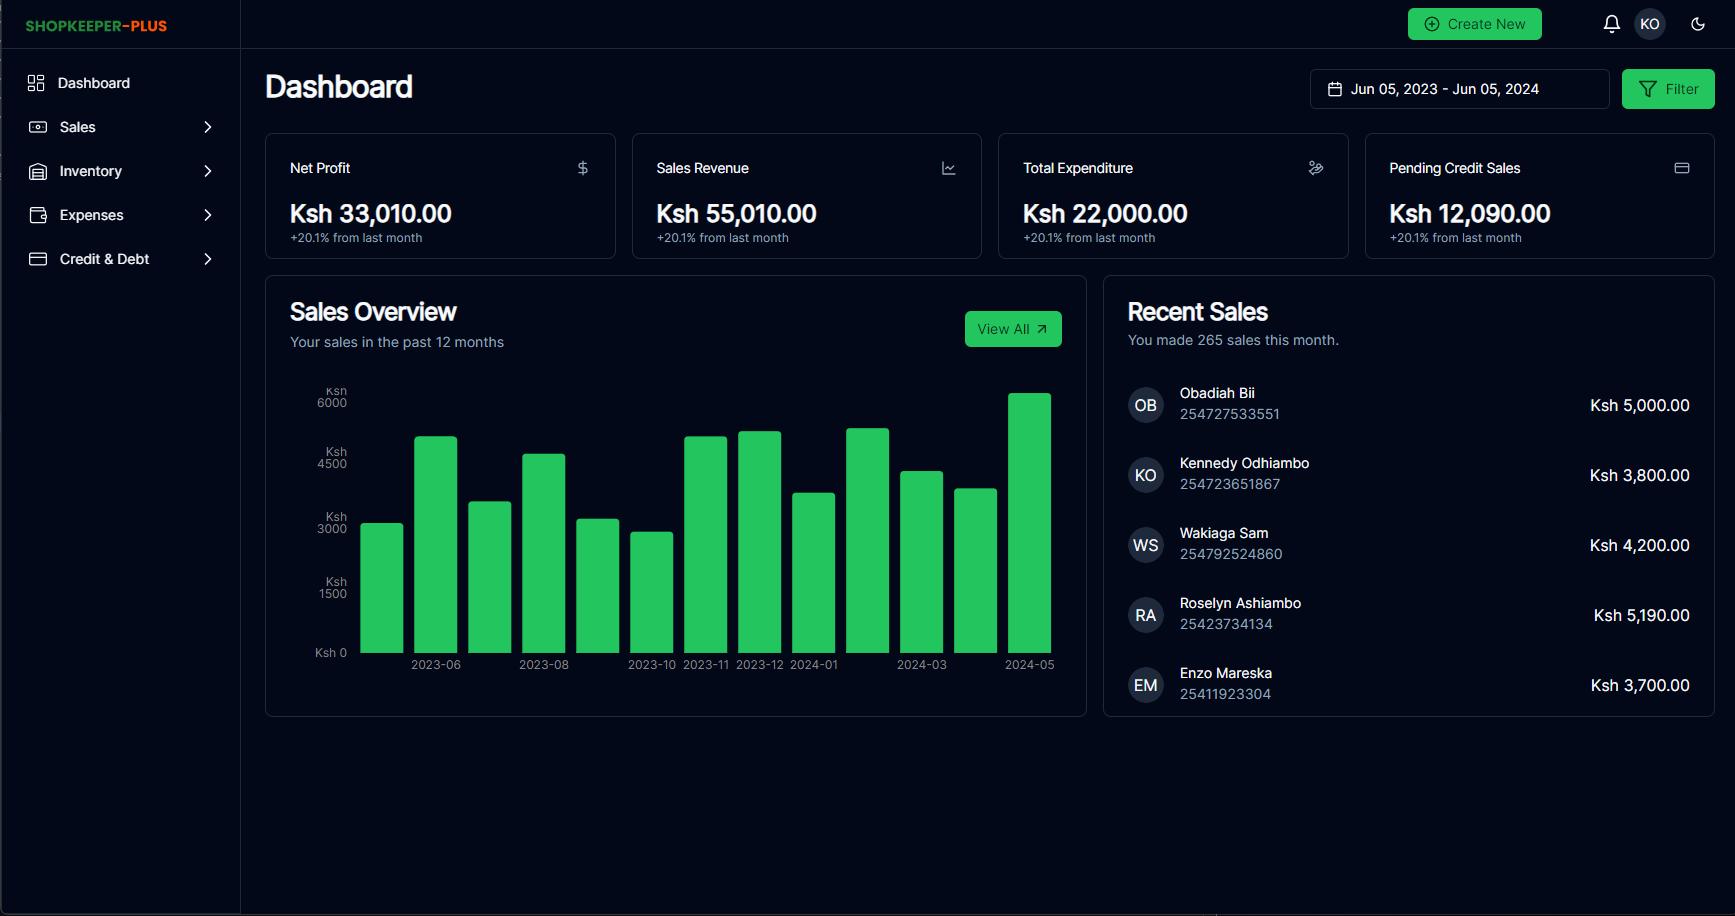
Task: Click the Ksh 3,700.00 sale amount
Action: click(x=1640, y=685)
